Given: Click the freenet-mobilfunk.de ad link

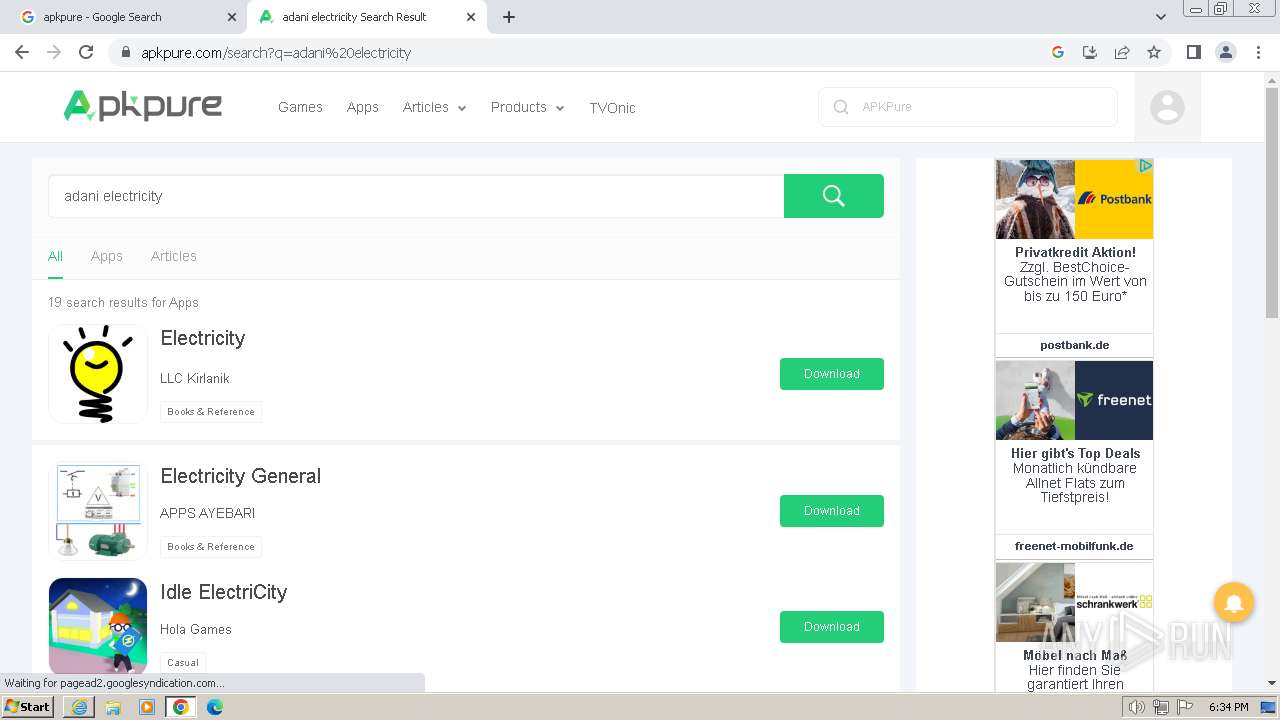Looking at the screenshot, I should tap(1074, 546).
